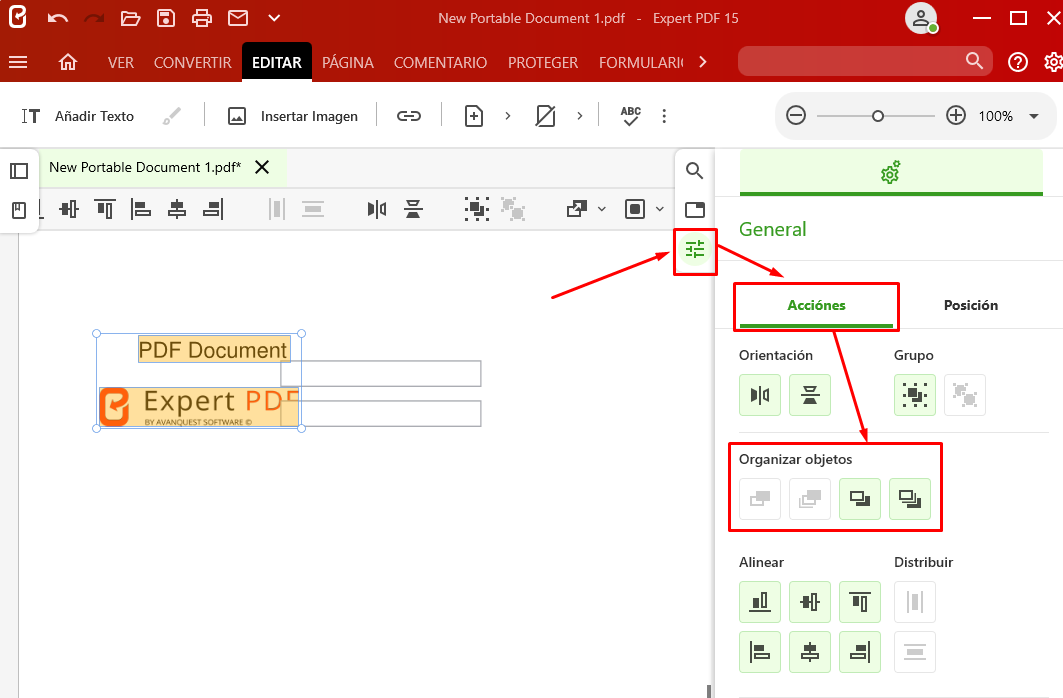Click Insertar Imagen button
Image resolution: width=1063 pixels, height=698 pixels.
tap(293, 116)
